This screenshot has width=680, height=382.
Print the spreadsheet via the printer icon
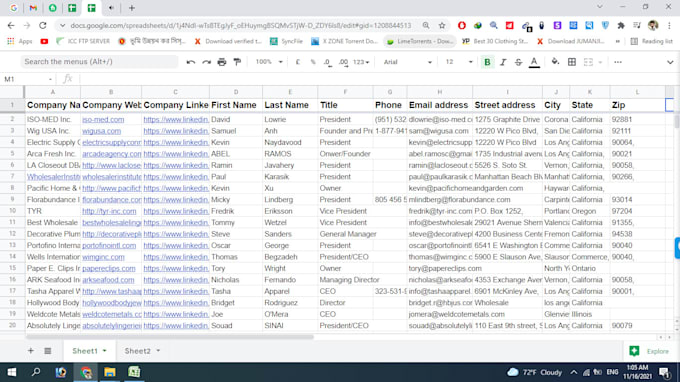[222, 62]
